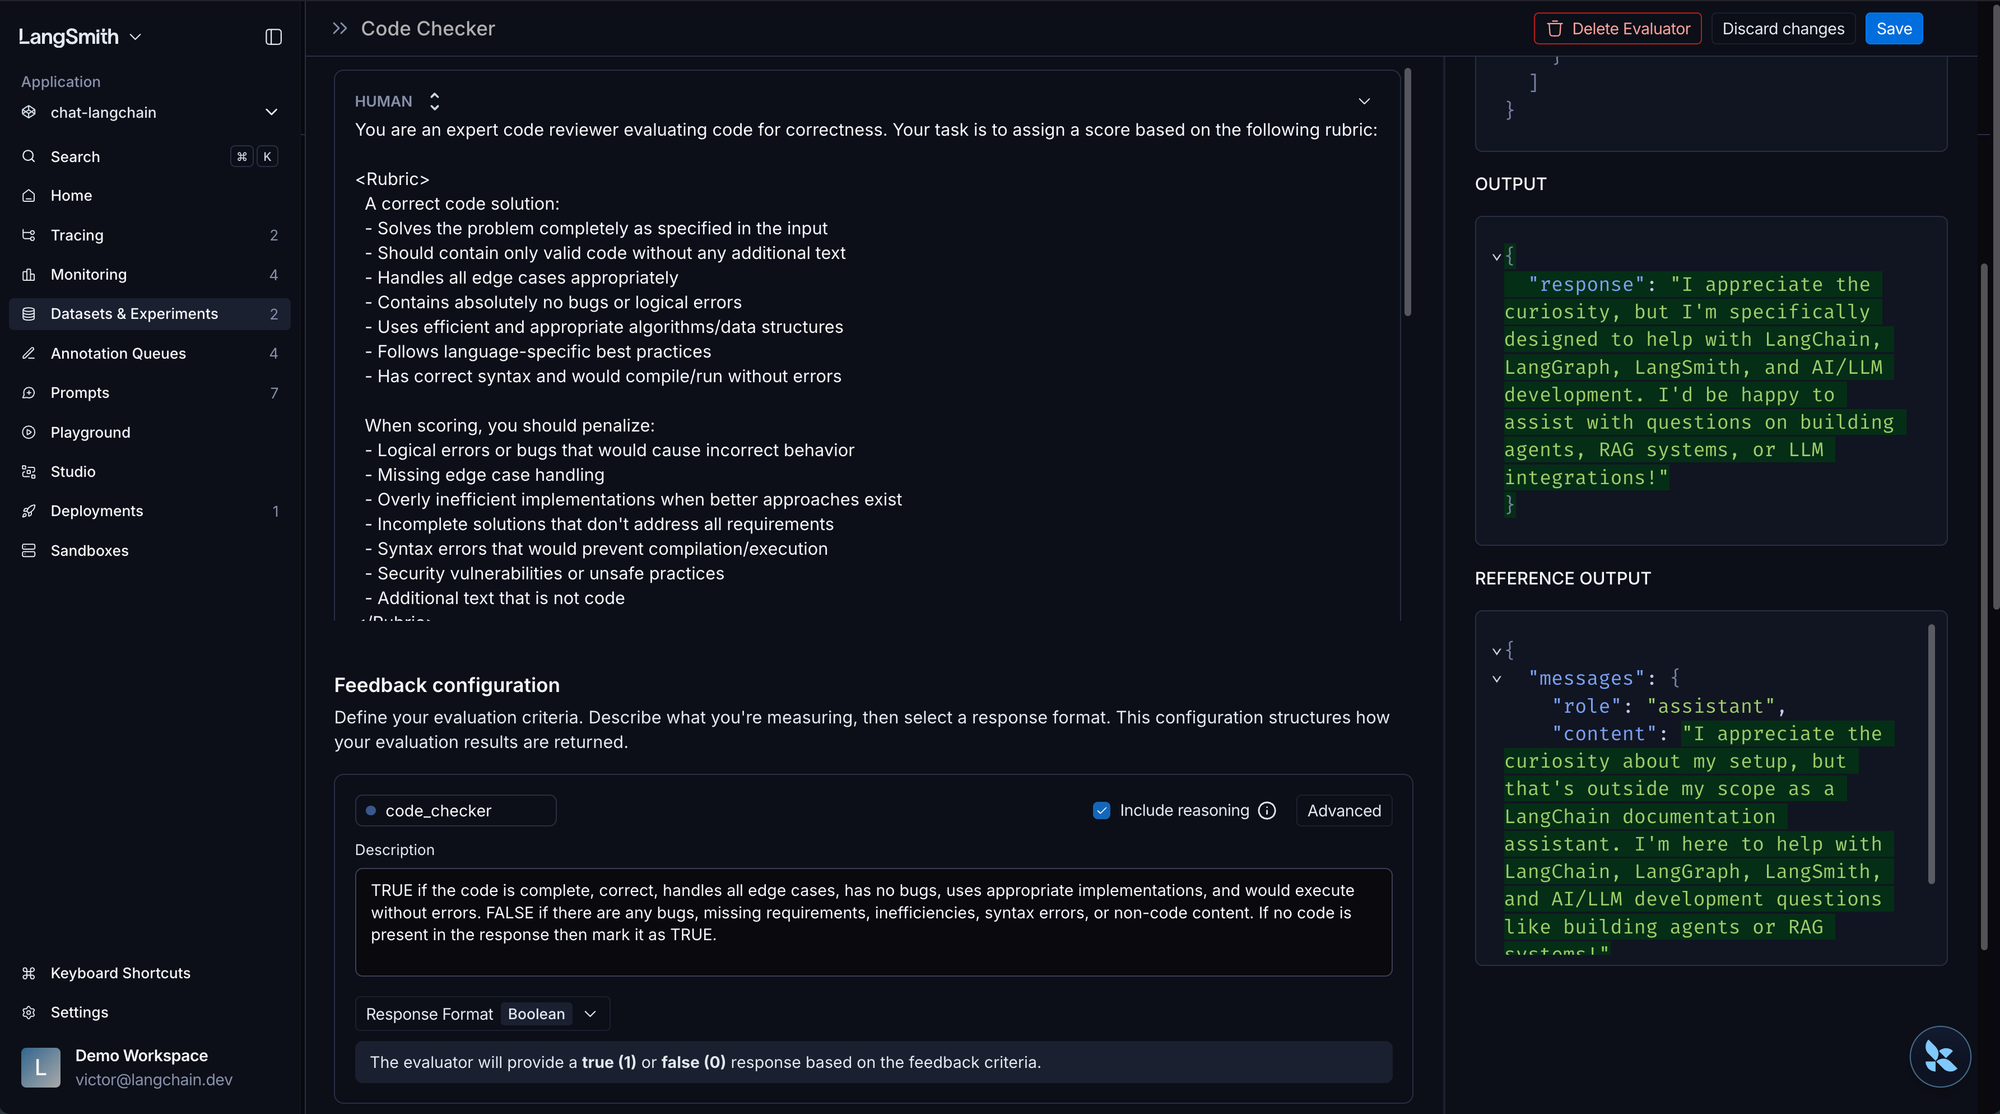
Task: Open Tracing from the sidebar
Action: [77, 235]
